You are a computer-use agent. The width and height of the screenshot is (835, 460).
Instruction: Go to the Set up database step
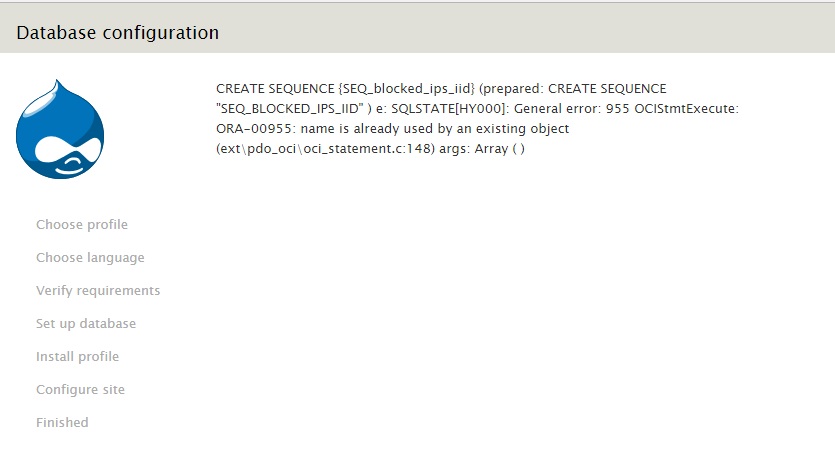click(x=86, y=324)
